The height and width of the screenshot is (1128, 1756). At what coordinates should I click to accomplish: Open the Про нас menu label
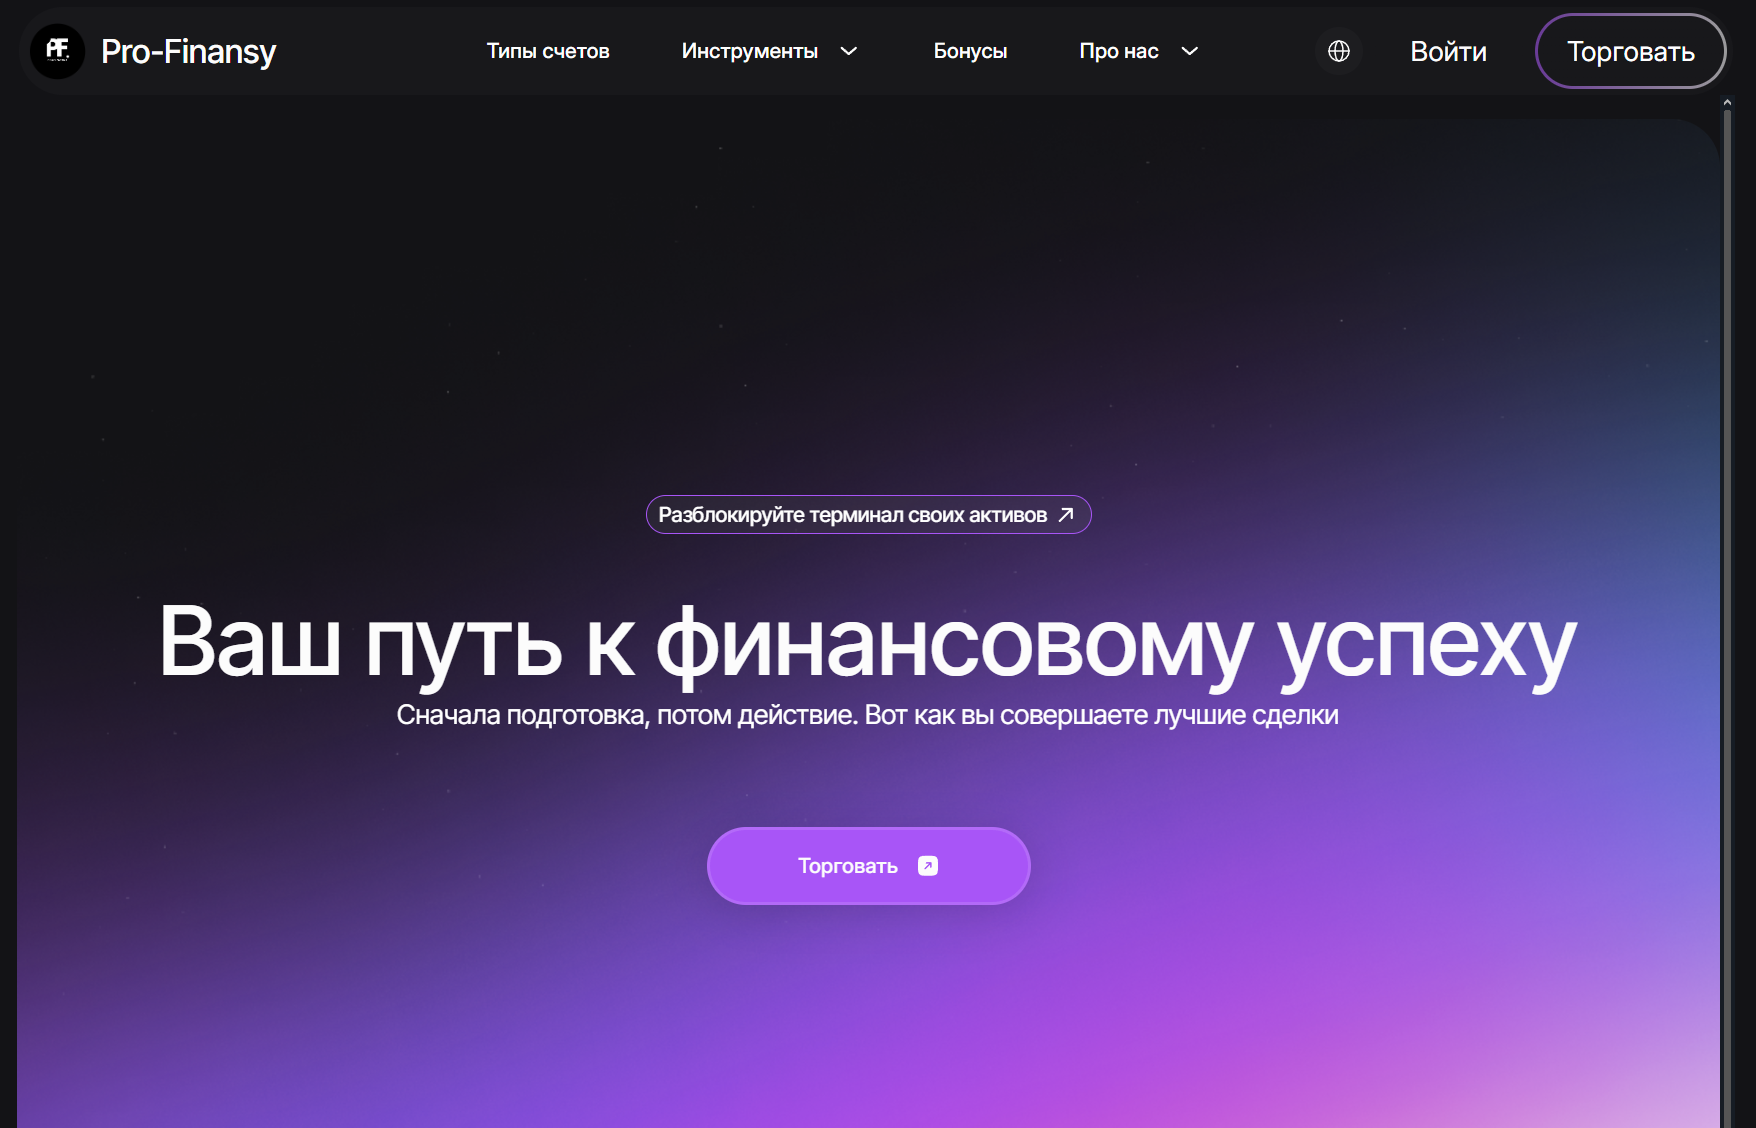1118,51
